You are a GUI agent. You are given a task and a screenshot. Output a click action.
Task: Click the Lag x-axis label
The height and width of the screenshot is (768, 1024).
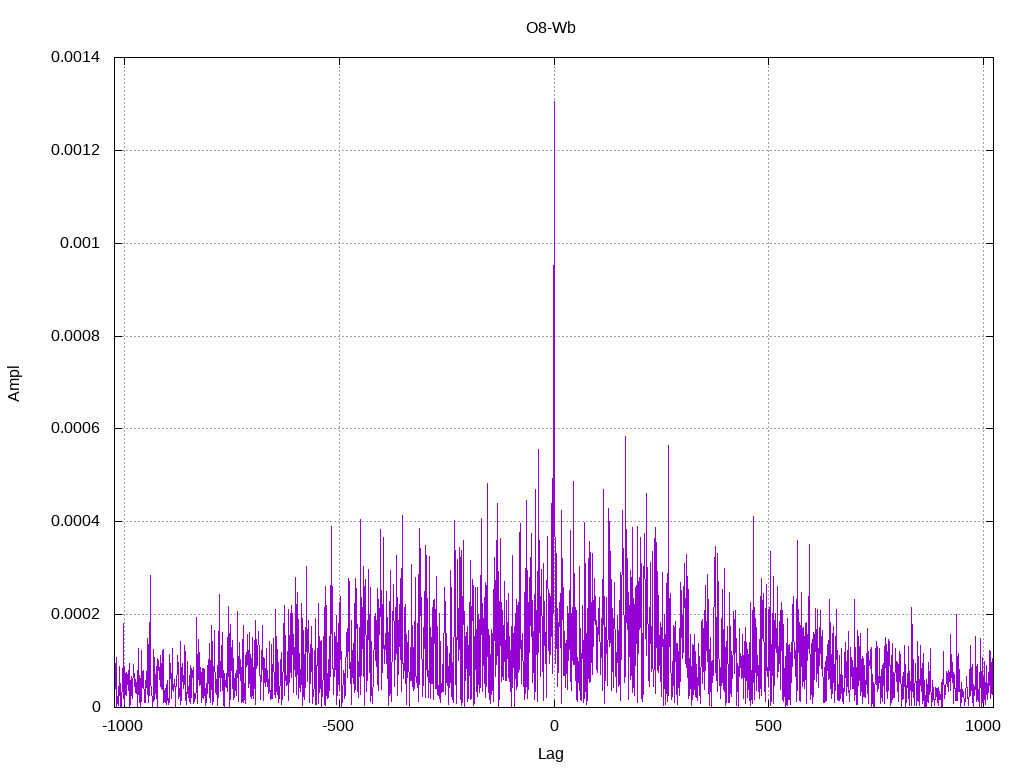(551, 753)
